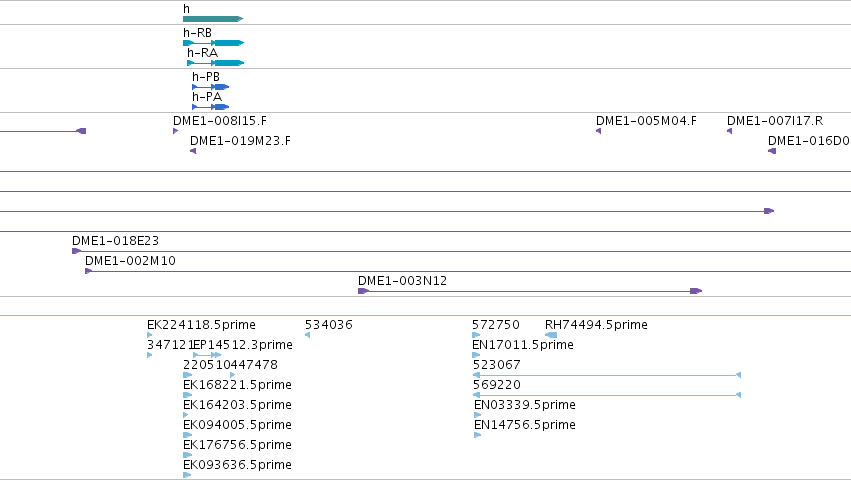
Task: Click the EN14756.5prime arrow marker
Action: [478, 435]
